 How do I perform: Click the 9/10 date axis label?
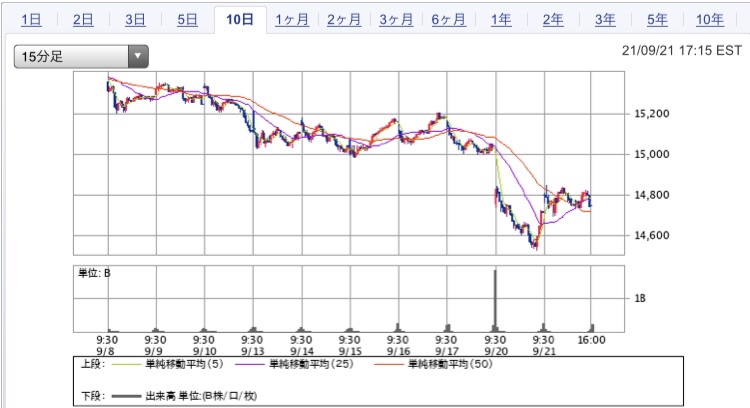(204, 351)
